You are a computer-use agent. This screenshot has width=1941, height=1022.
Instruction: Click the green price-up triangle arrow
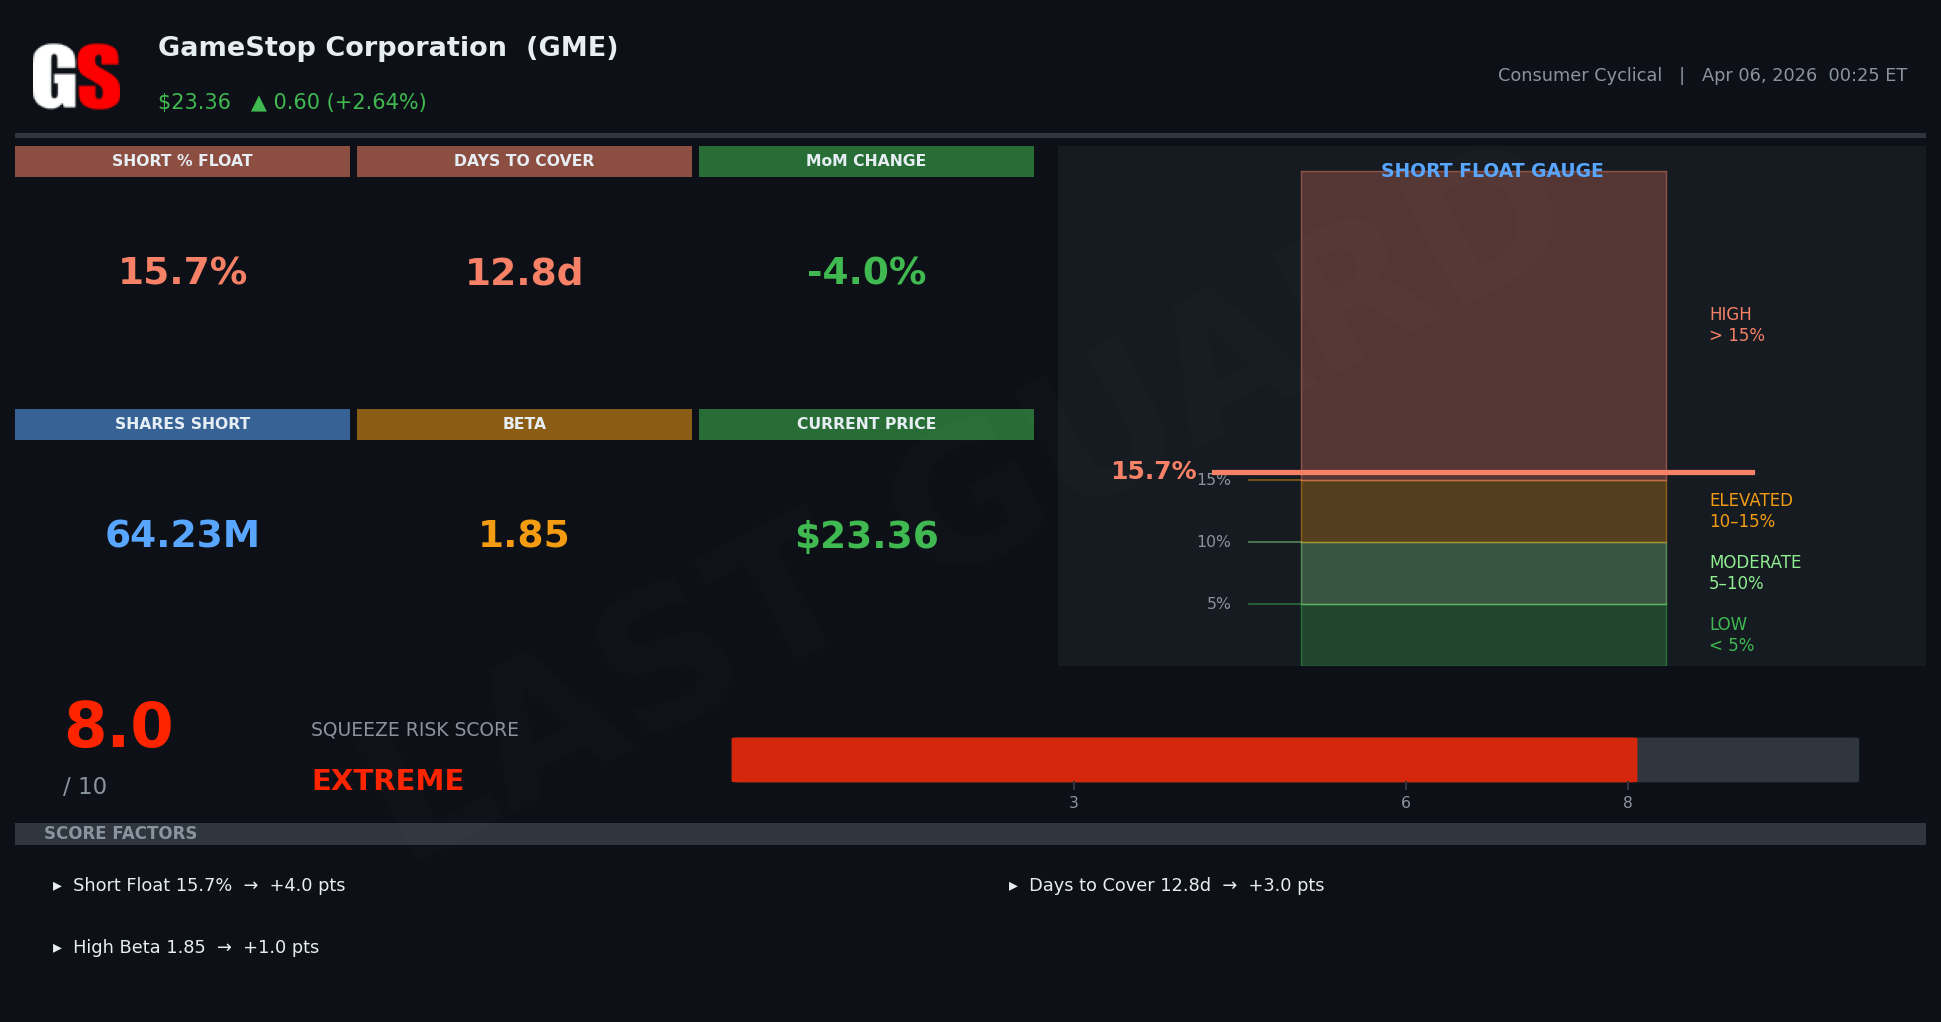[x=259, y=103]
